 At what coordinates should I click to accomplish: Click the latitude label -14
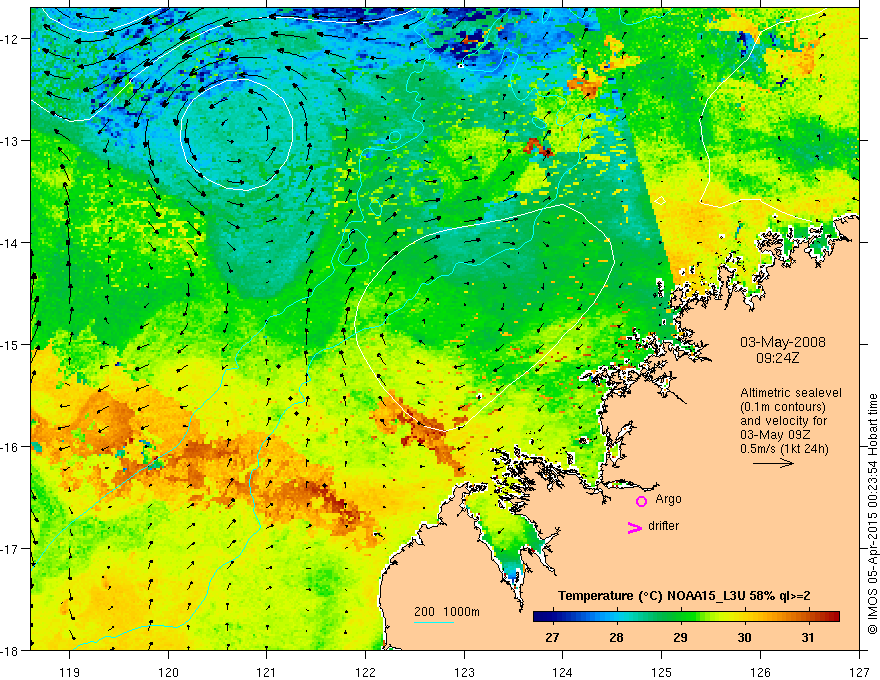pyautogui.click(x=11, y=242)
